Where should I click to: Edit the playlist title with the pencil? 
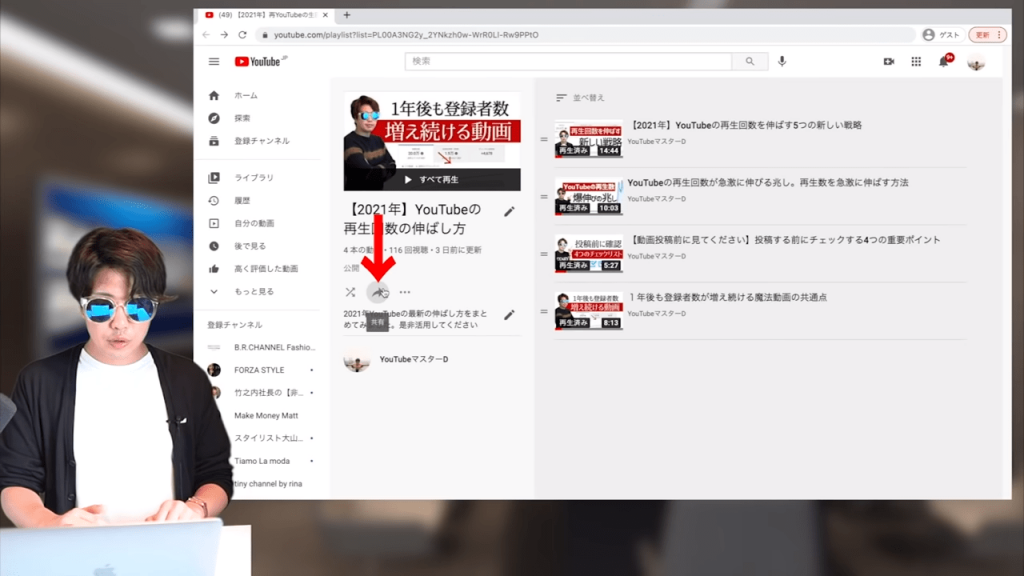tap(509, 211)
